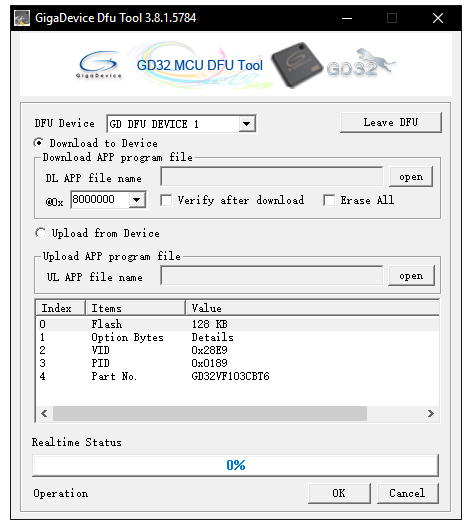Click the Value column header
Image resolution: width=472 pixels, height=532 pixels.
point(313,308)
